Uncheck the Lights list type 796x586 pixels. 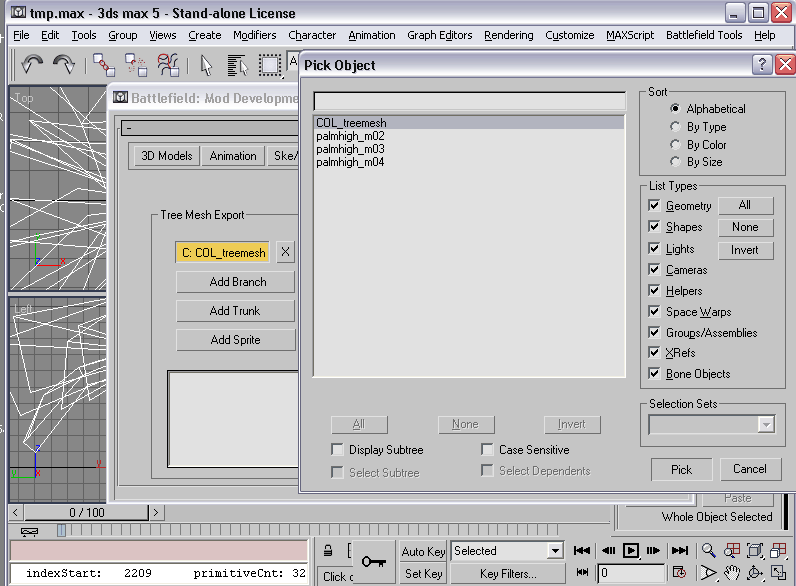click(654, 248)
